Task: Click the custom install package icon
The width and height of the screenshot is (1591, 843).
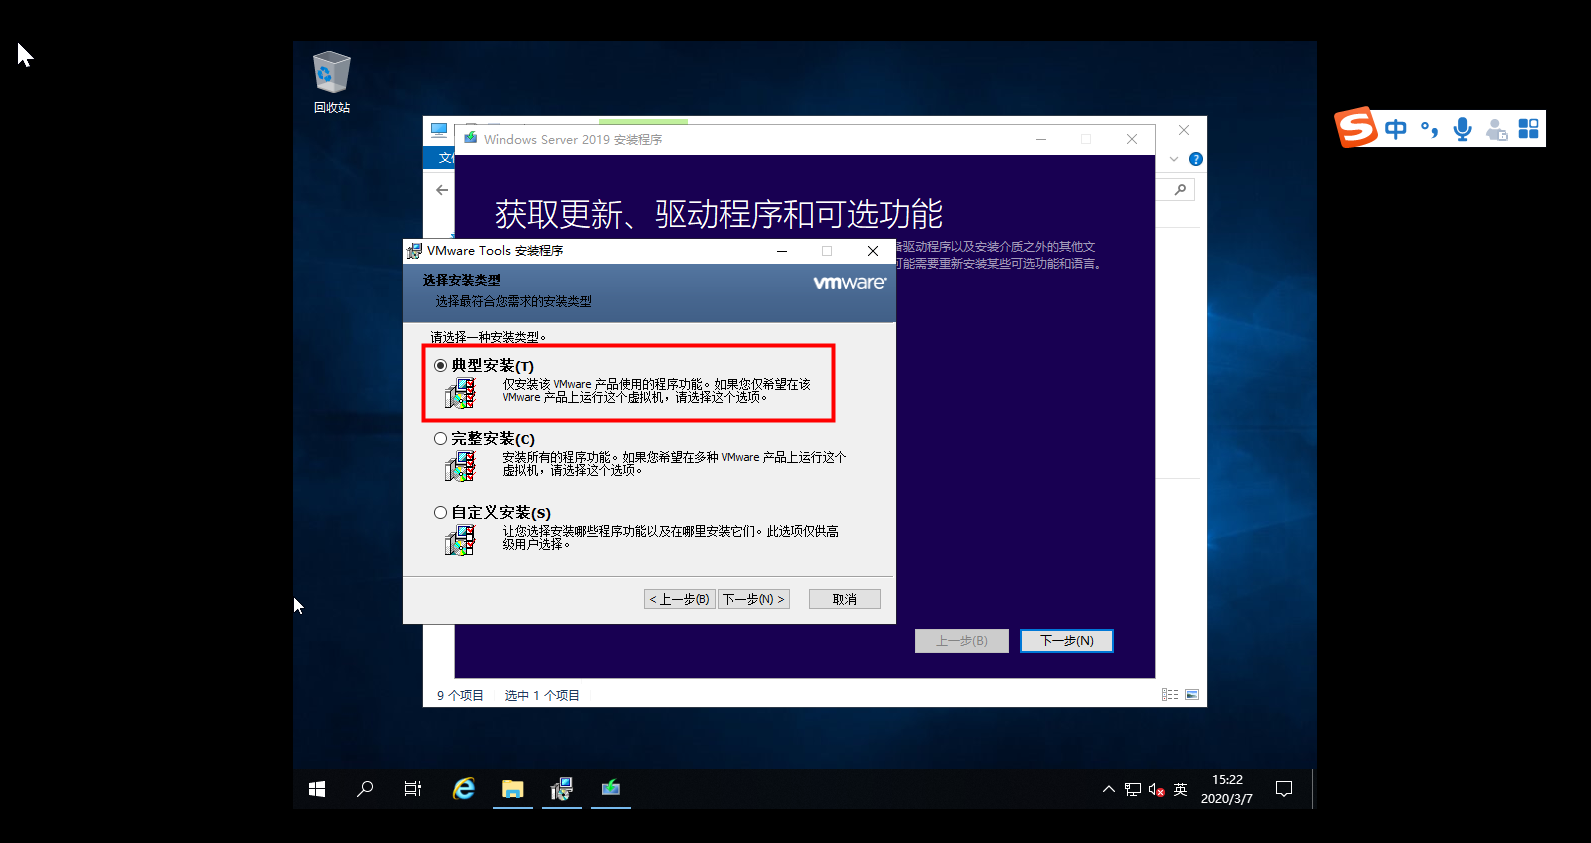Action: click(460, 540)
